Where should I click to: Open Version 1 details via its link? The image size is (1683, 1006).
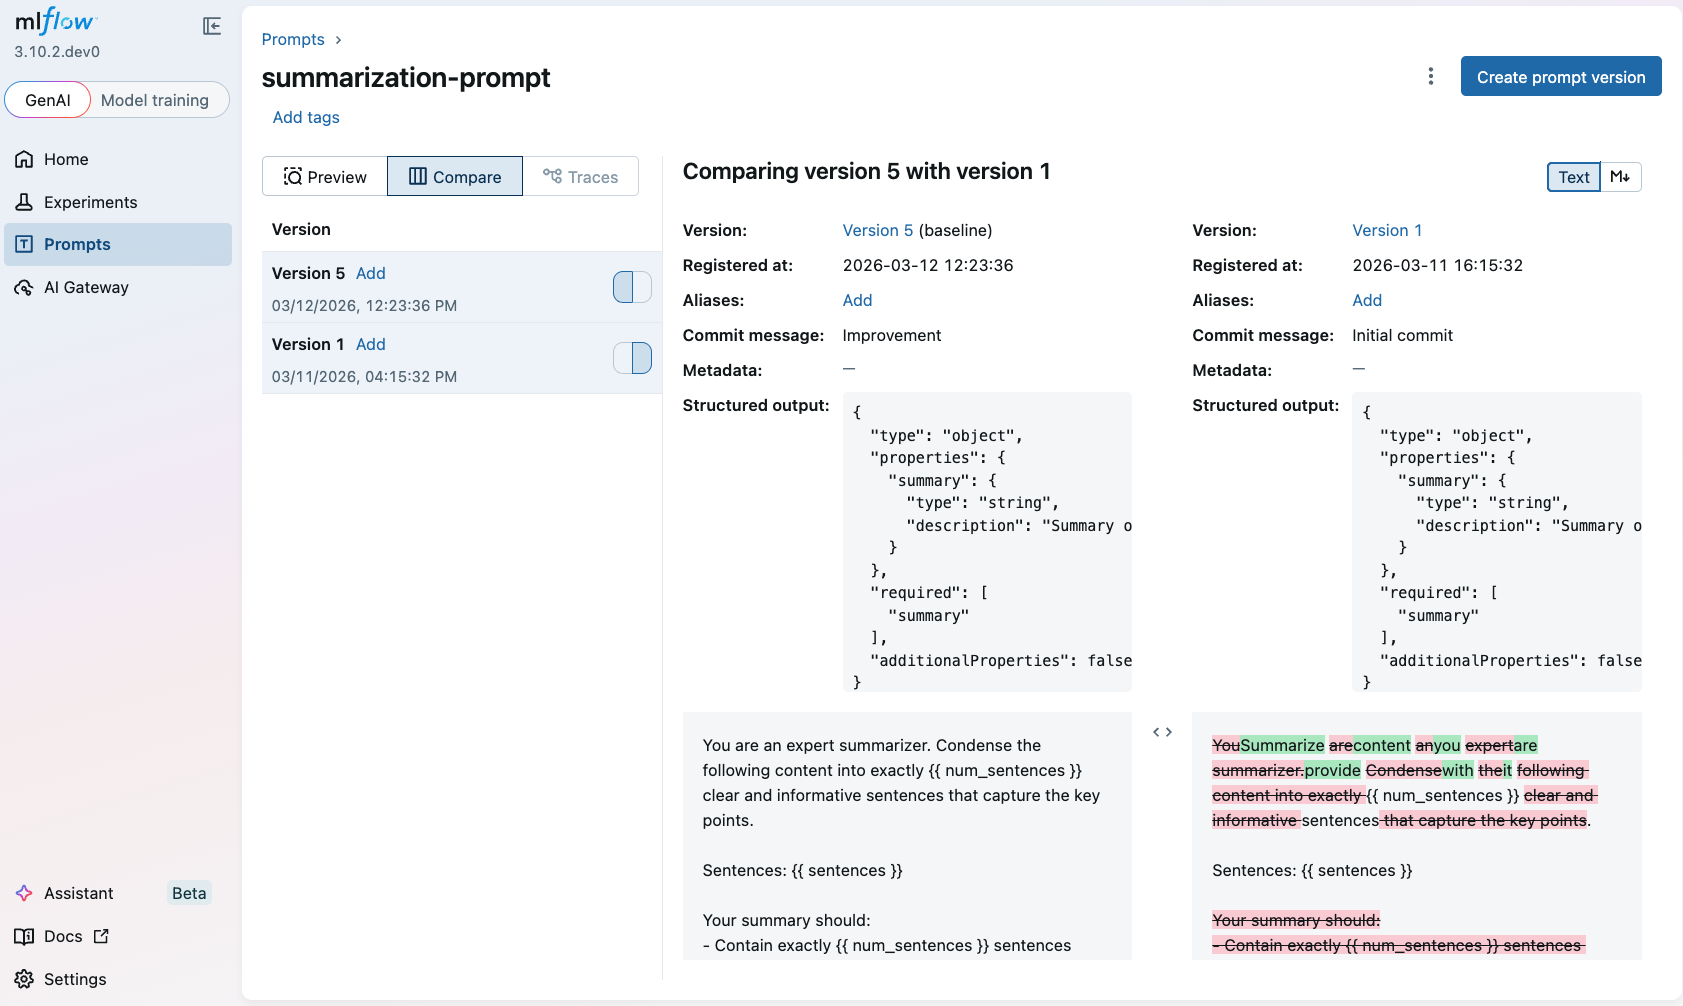(1387, 230)
